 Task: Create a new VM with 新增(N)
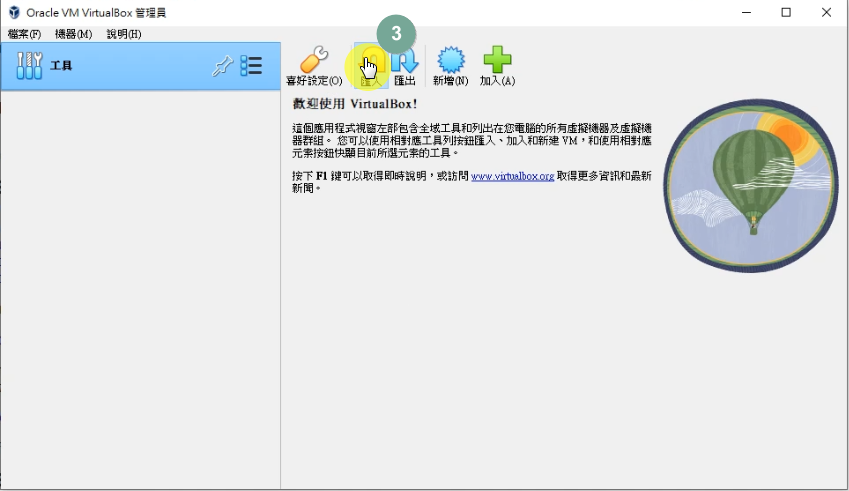(450, 66)
